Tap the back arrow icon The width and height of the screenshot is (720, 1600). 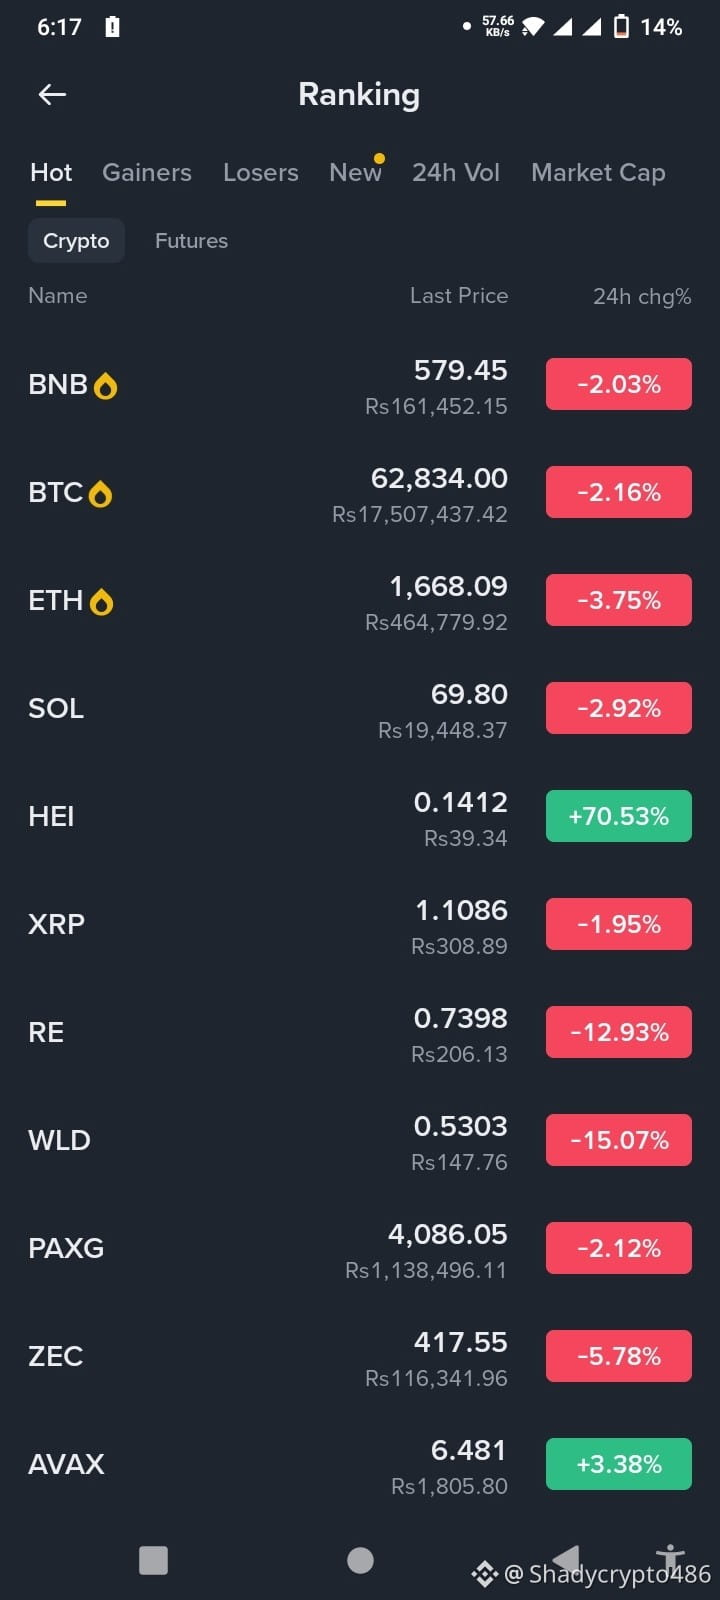[x=52, y=94]
